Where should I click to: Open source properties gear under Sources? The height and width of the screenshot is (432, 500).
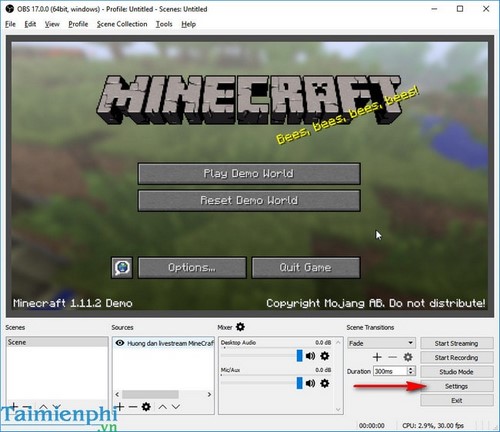click(x=146, y=407)
